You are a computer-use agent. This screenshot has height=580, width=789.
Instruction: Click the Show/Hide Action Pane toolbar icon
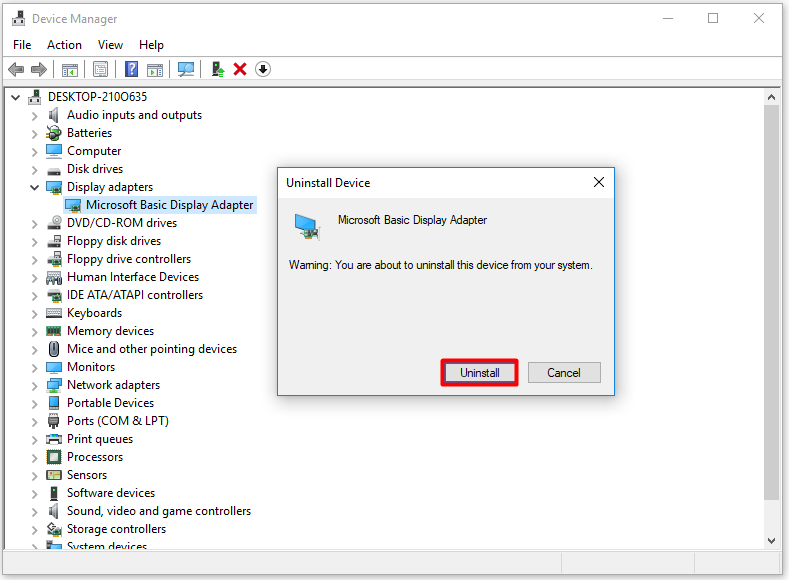coord(155,69)
